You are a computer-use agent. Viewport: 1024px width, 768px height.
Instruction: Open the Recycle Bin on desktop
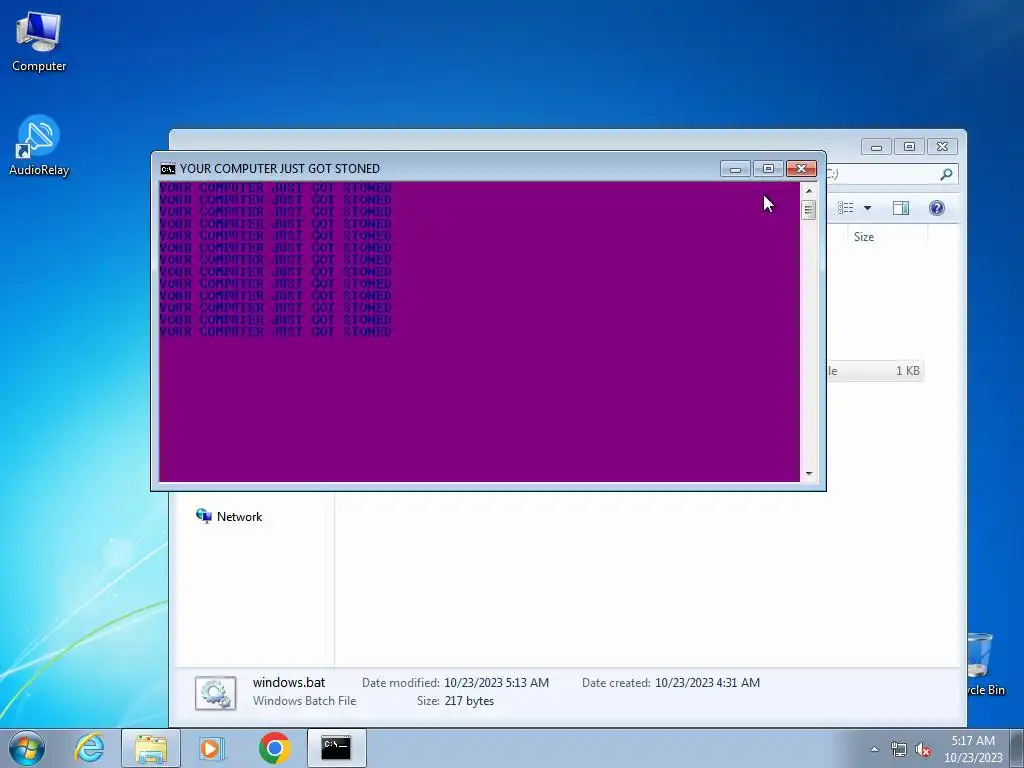tap(983, 663)
